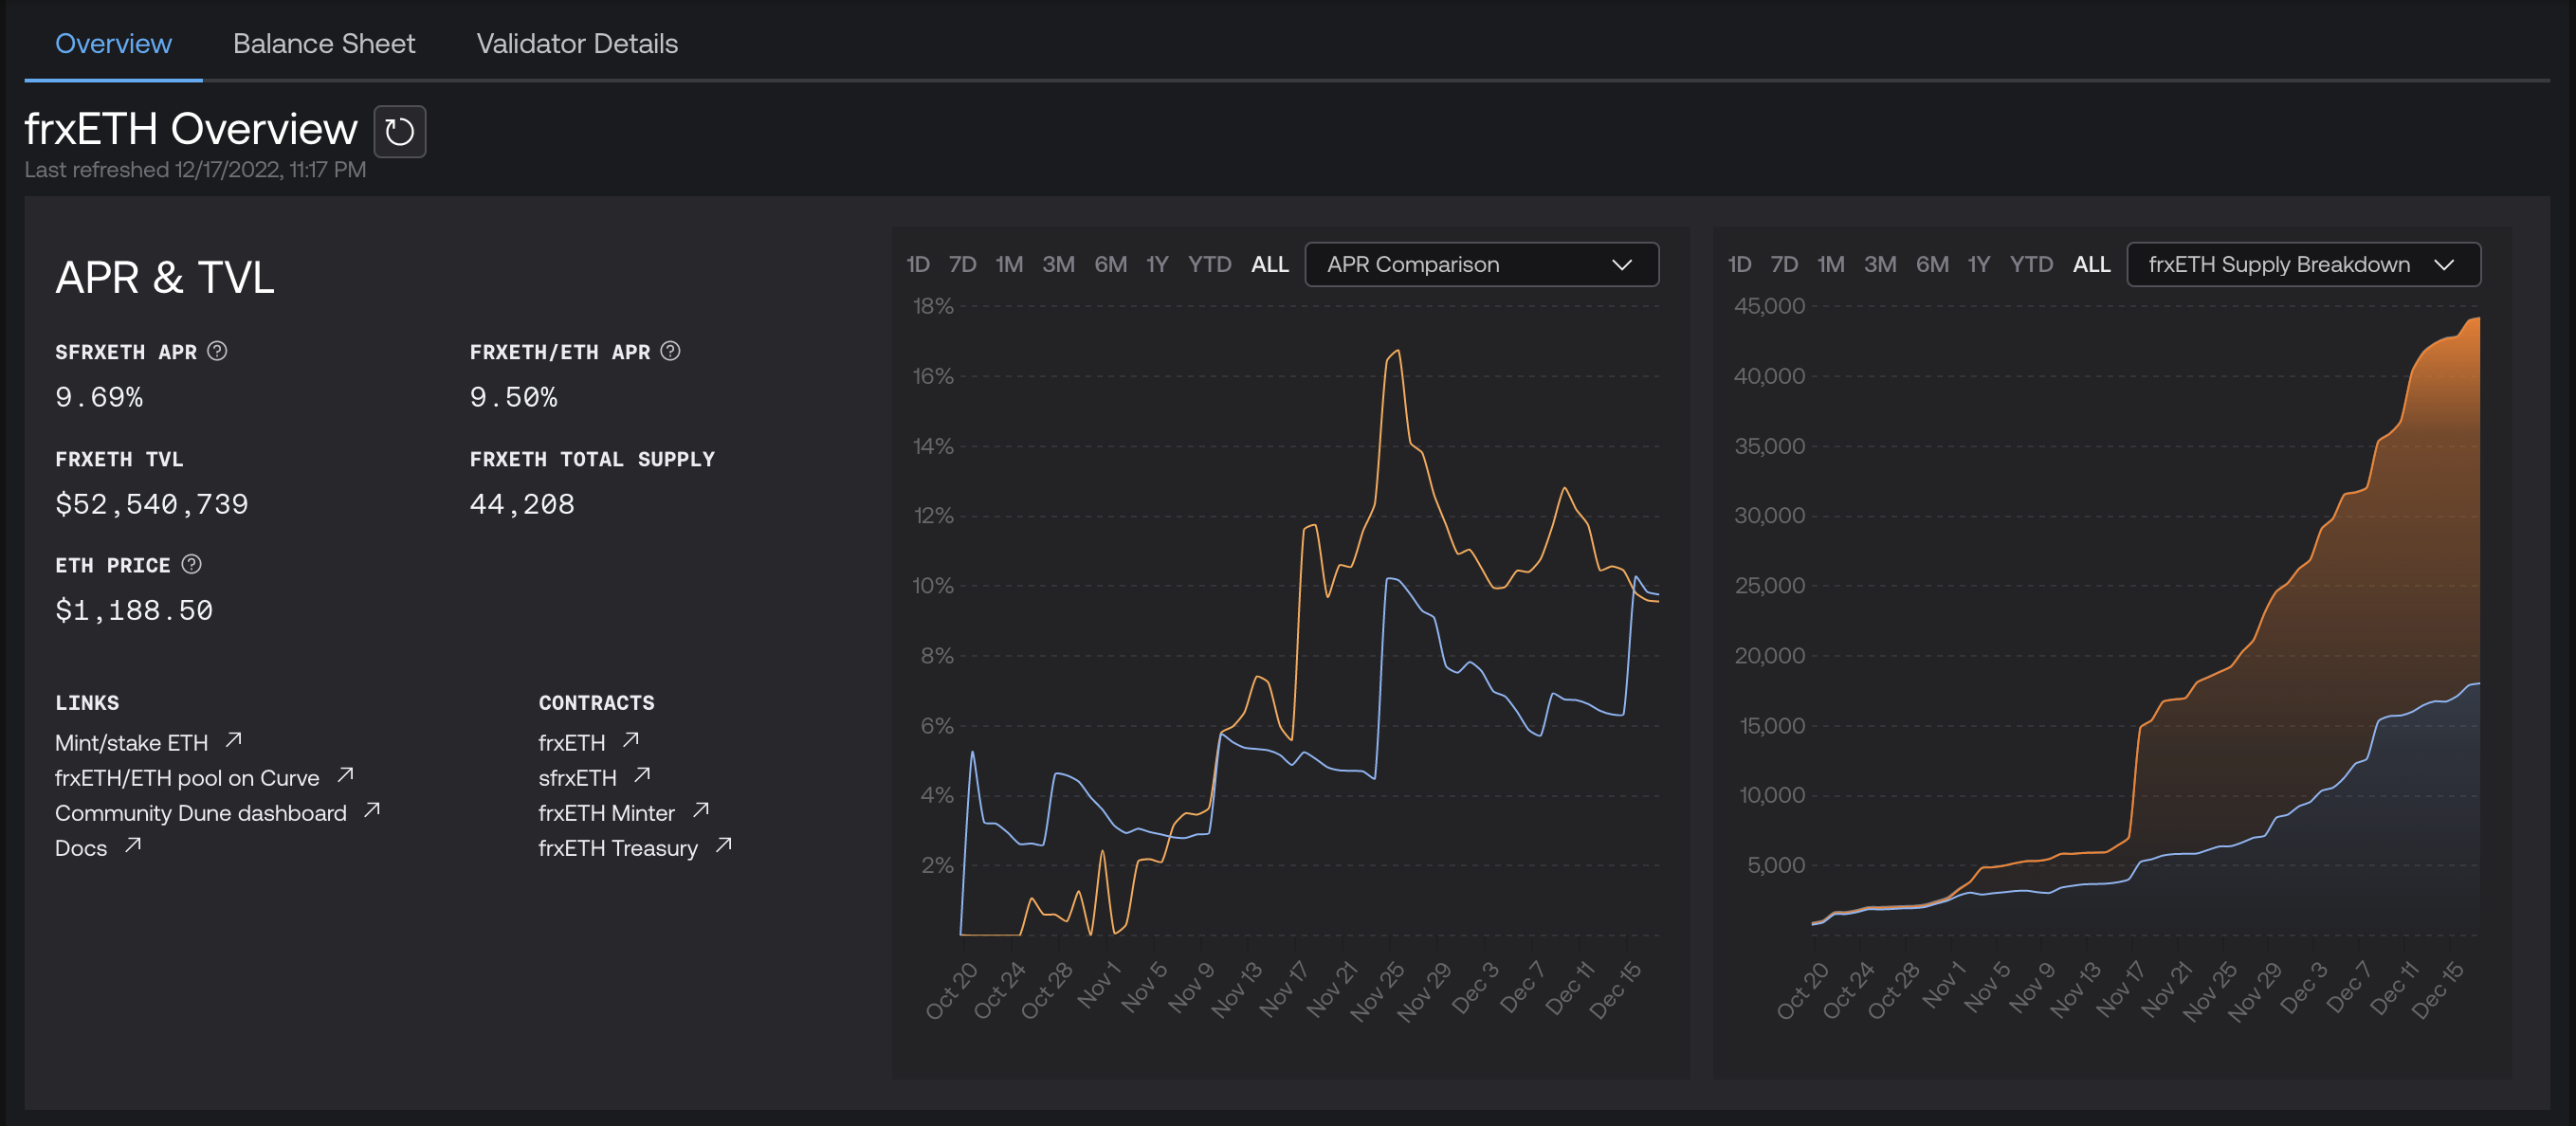Open the frxETH contract link
The height and width of the screenshot is (1126, 2576).
(572, 743)
